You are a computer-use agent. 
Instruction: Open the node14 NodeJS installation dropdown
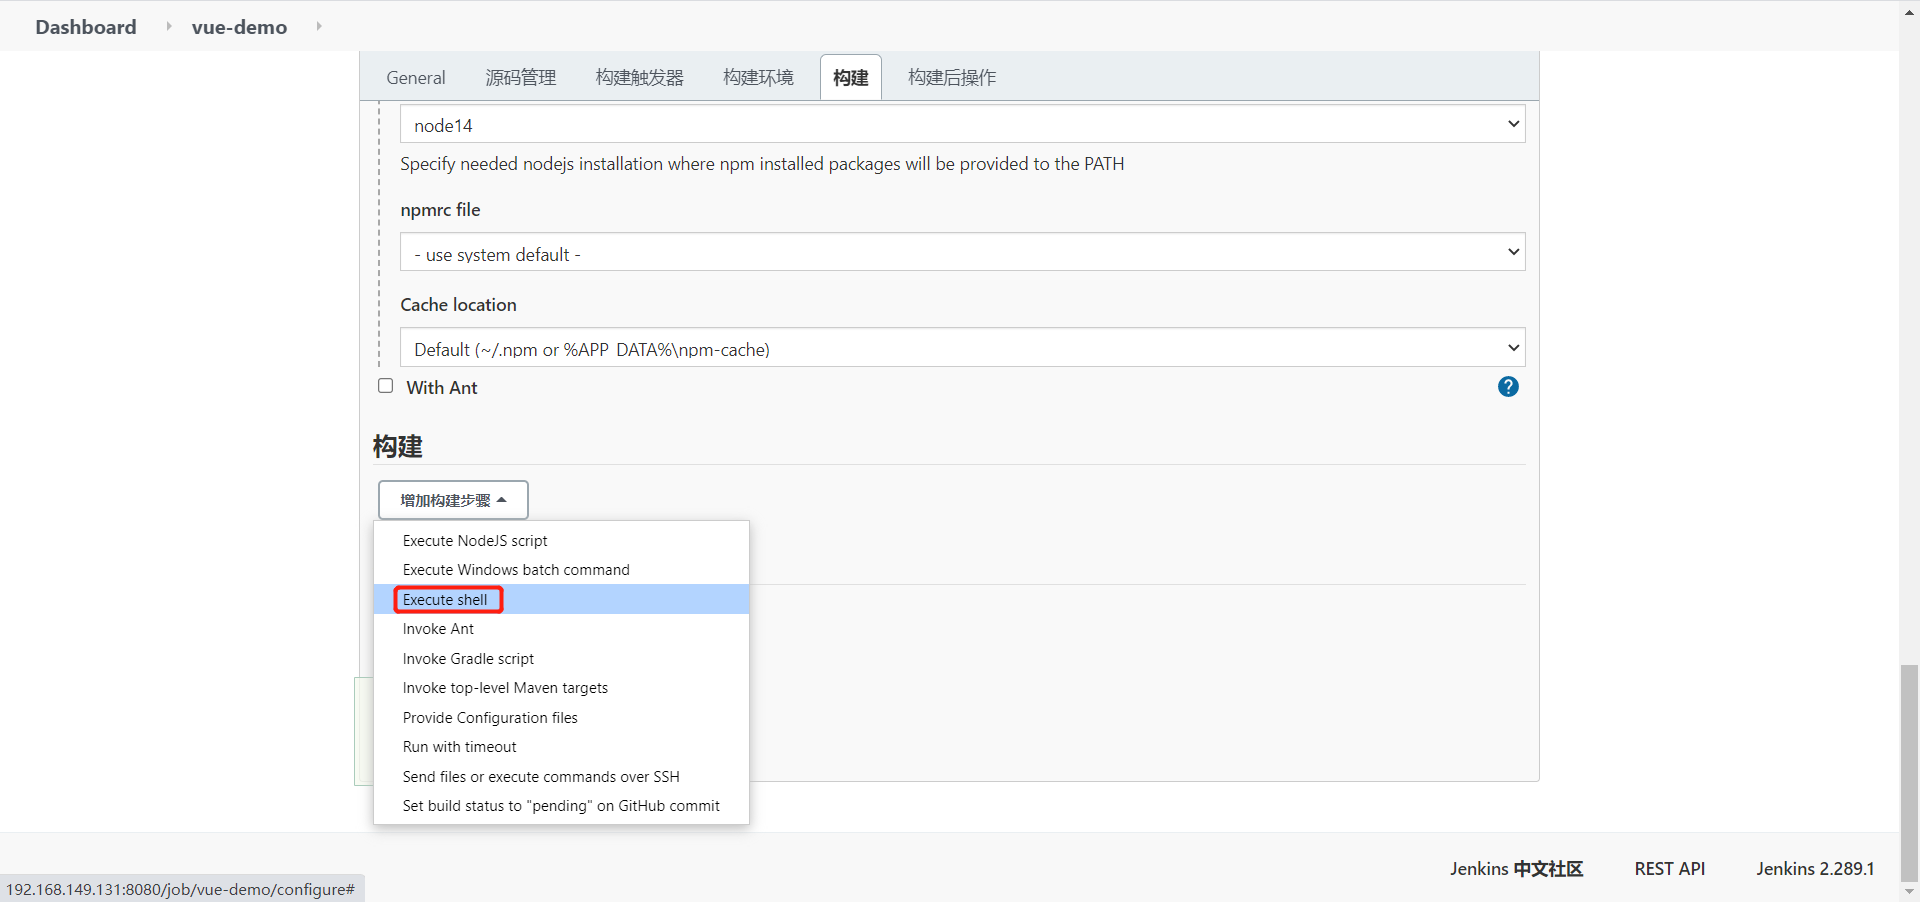click(962, 124)
